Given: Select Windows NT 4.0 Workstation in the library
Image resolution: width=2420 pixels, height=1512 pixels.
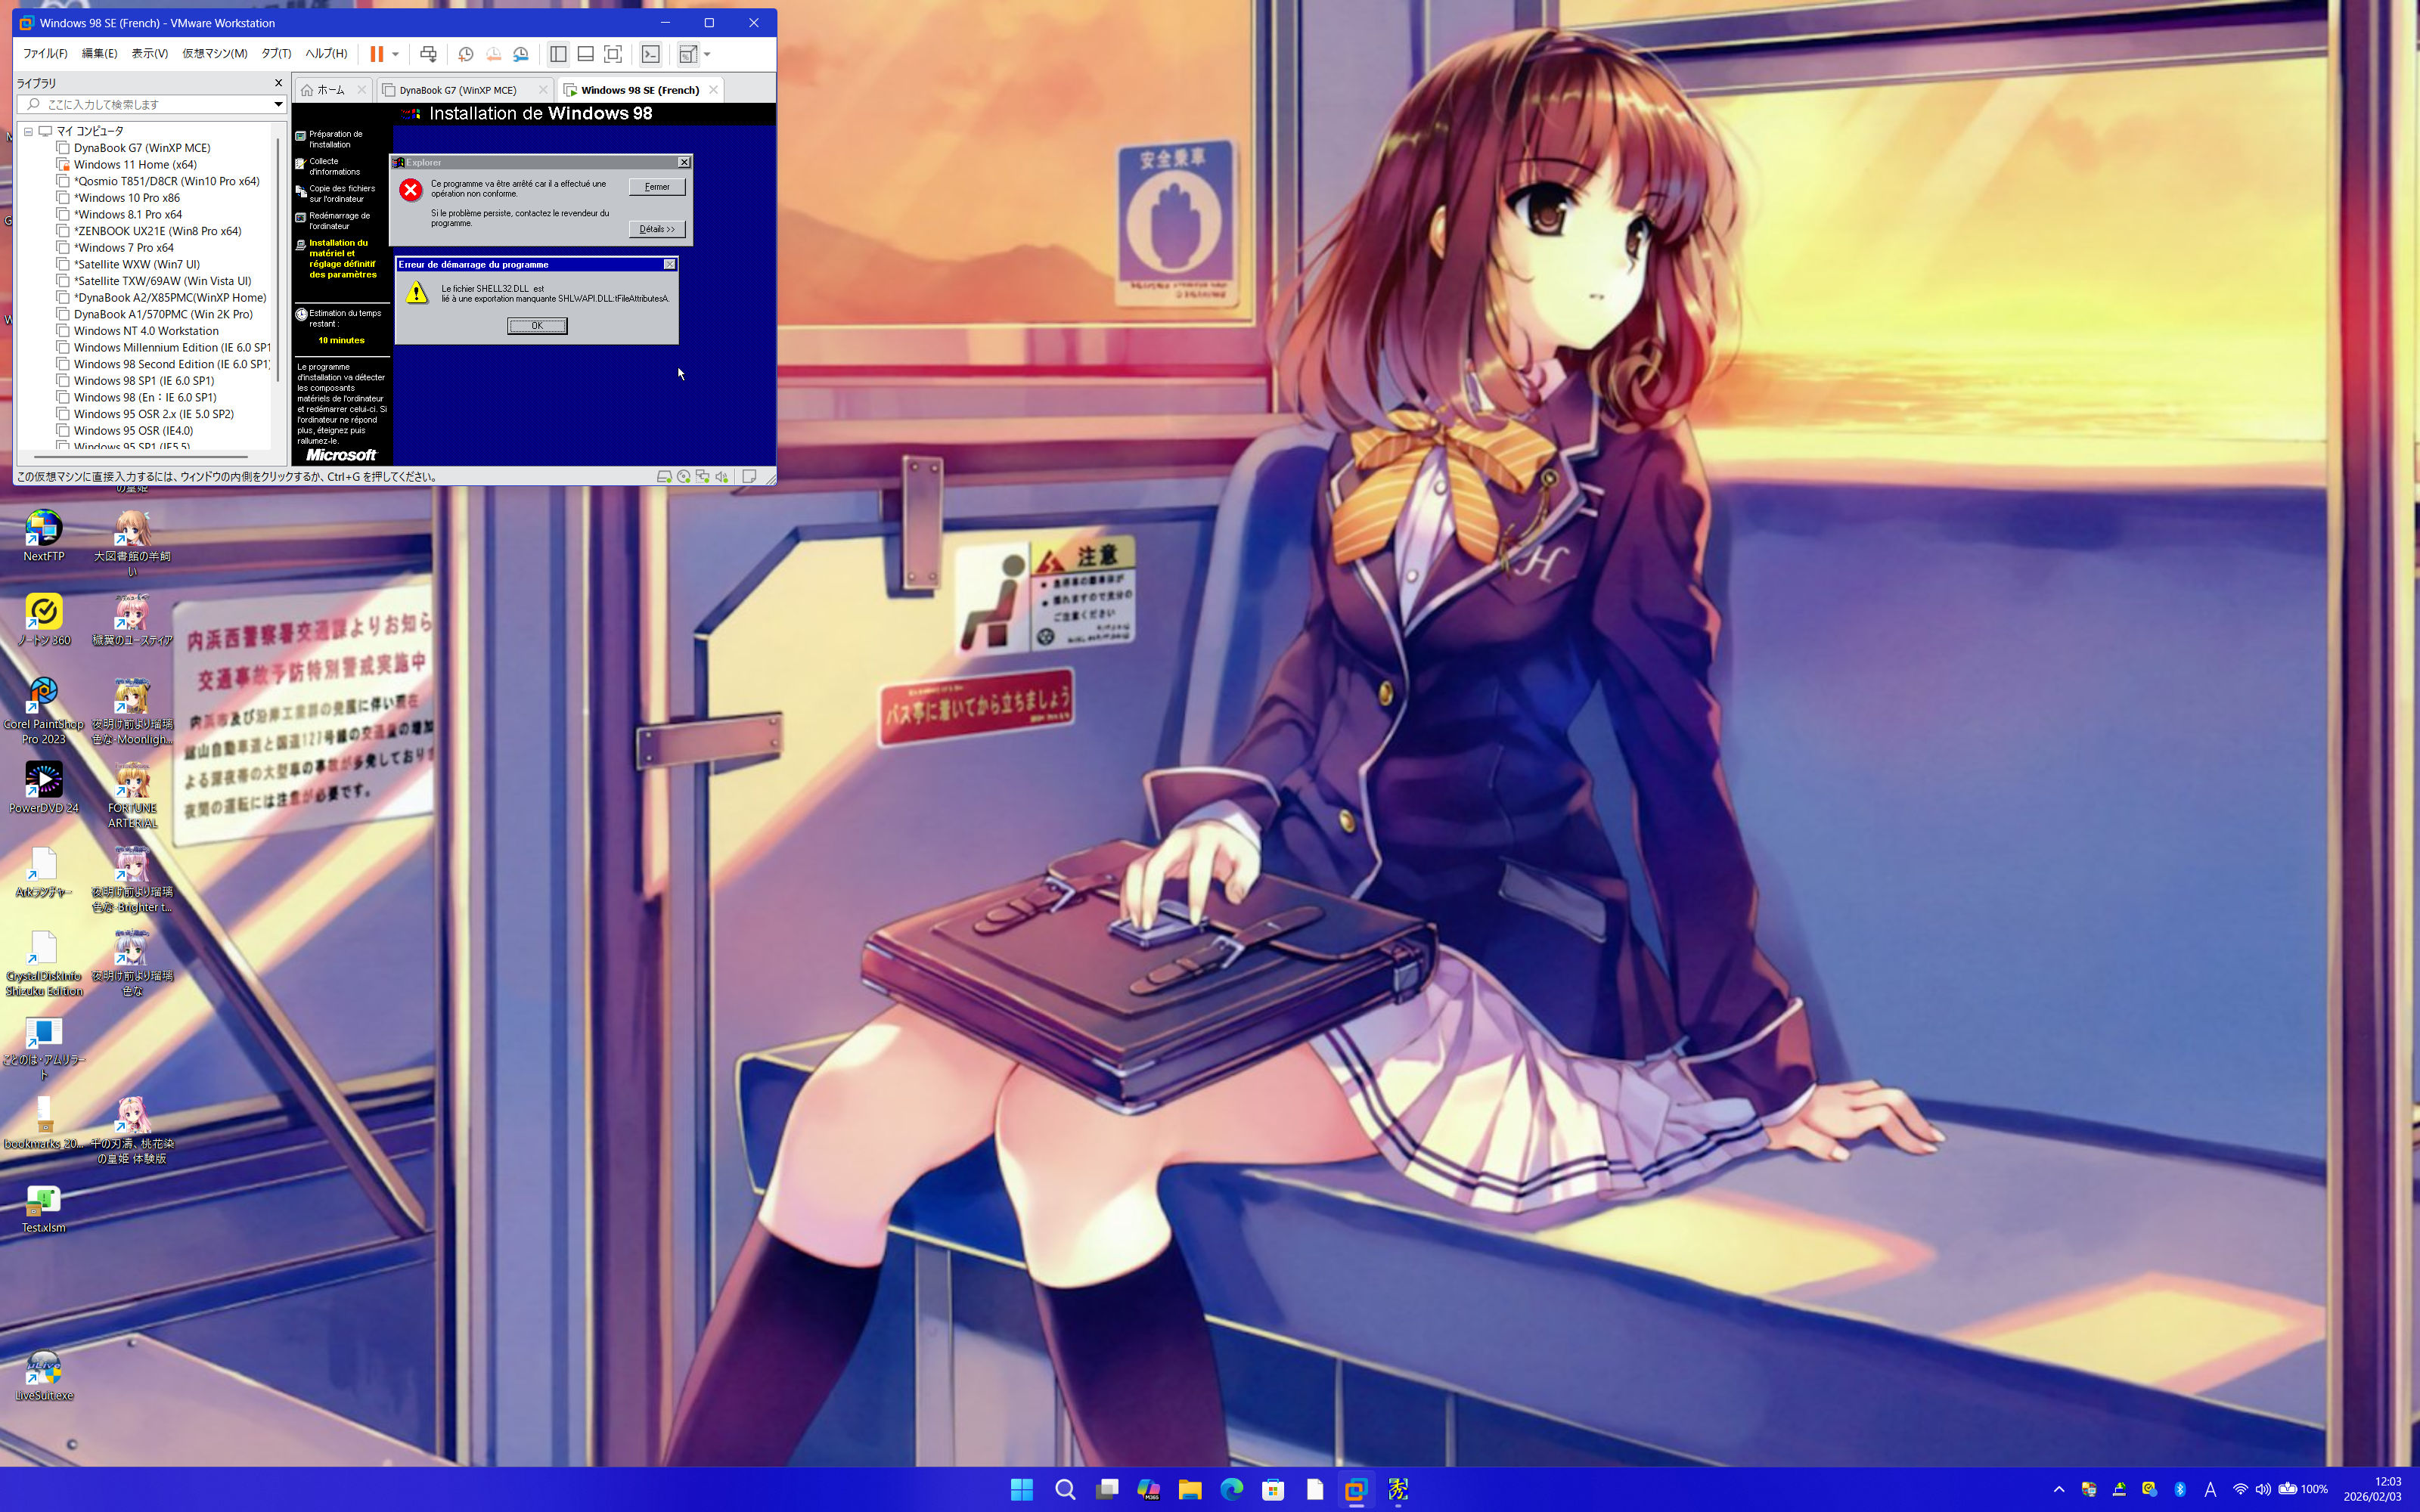Looking at the screenshot, I should 146,331.
